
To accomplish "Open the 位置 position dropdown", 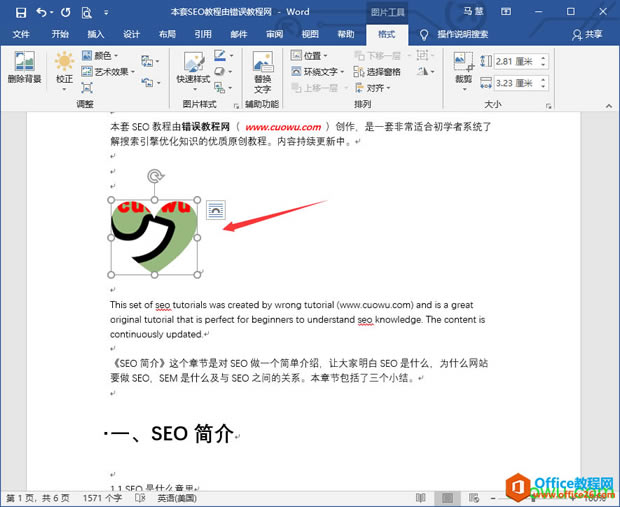I will [x=309, y=56].
